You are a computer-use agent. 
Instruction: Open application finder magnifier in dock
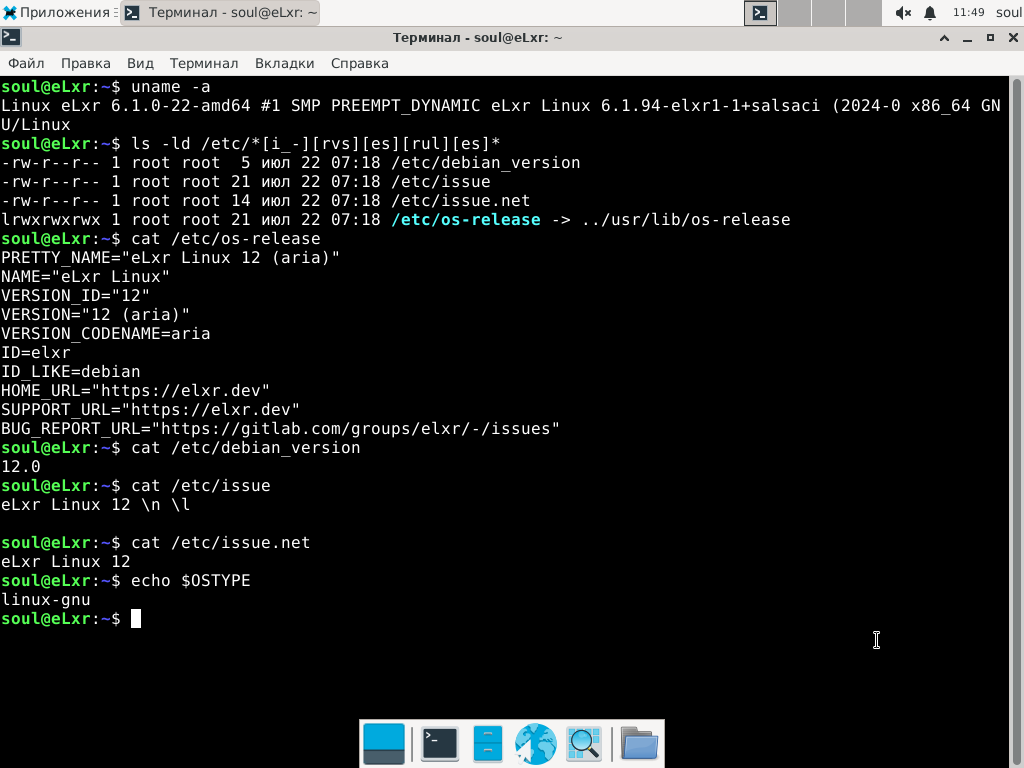[584, 744]
